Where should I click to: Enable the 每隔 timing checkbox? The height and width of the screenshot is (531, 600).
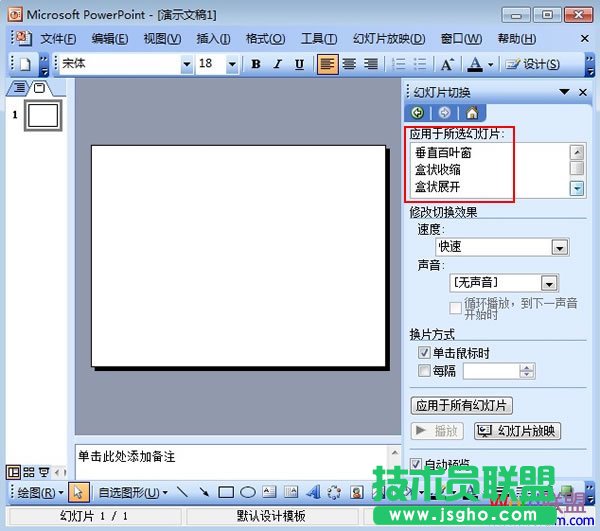[x=424, y=371]
